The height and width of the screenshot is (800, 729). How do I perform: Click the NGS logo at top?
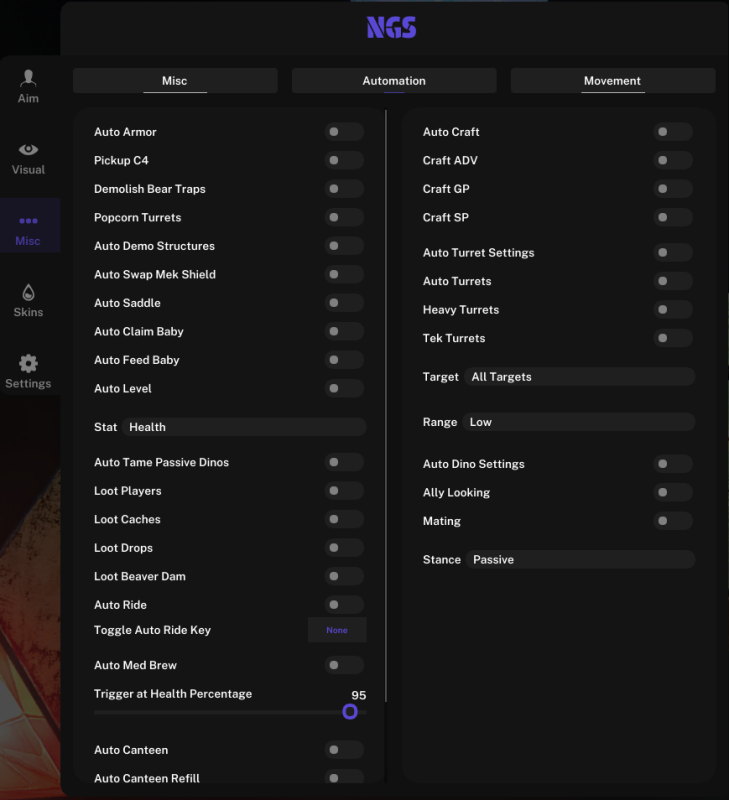(391, 28)
